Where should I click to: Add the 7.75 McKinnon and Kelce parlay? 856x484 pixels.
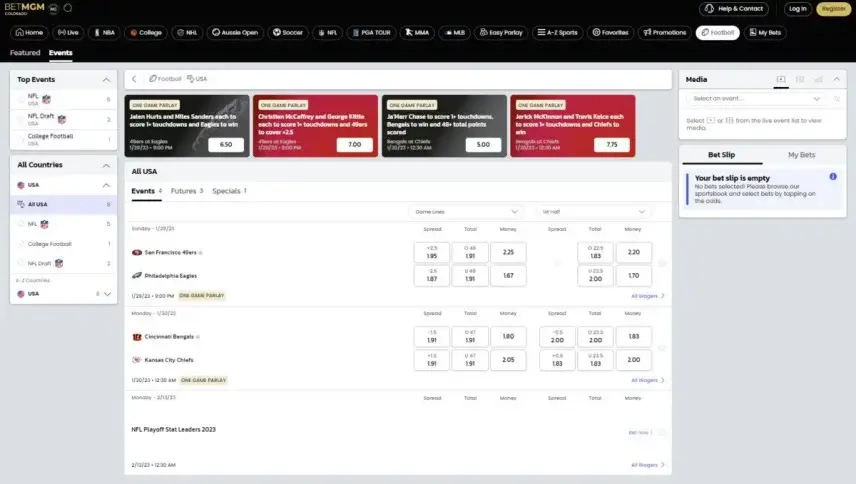click(x=611, y=145)
